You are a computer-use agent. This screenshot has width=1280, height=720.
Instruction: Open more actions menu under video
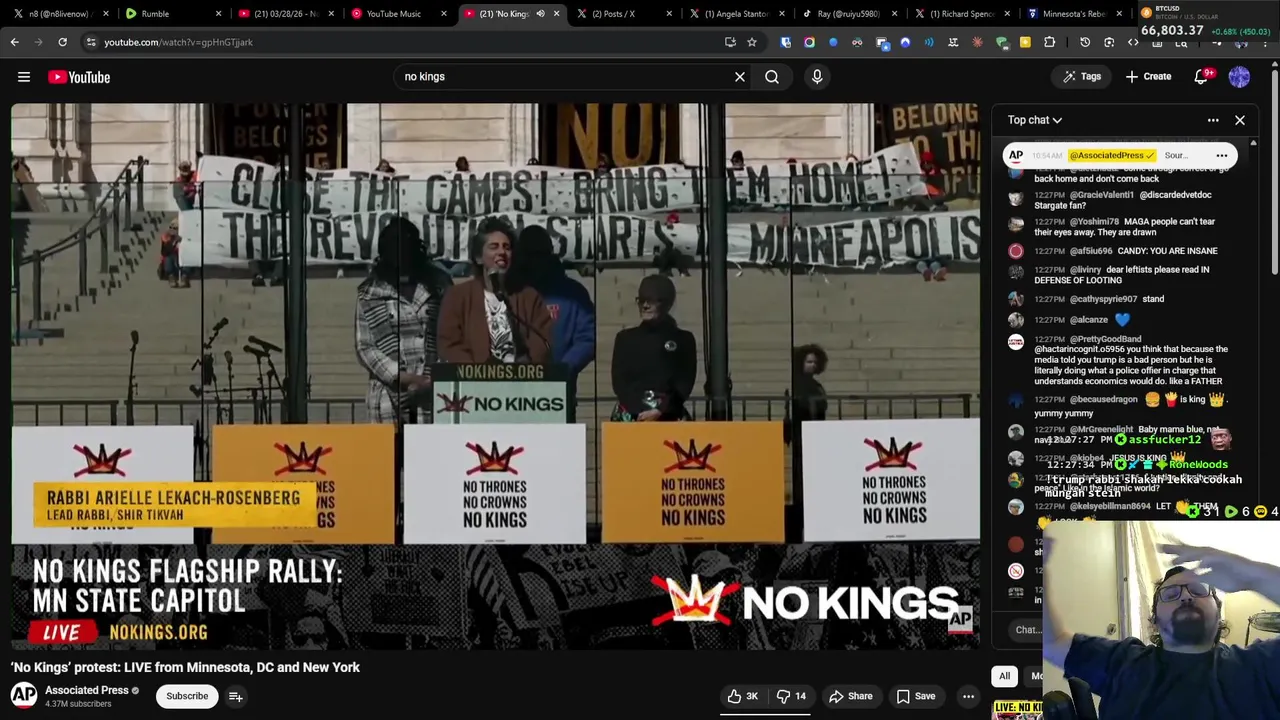[x=968, y=696]
